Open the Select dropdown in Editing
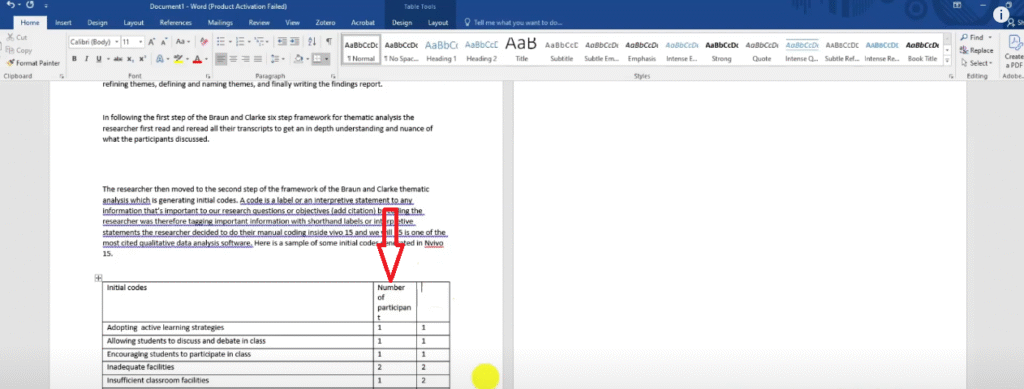The width and height of the screenshot is (1024, 389). tap(976, 63)
